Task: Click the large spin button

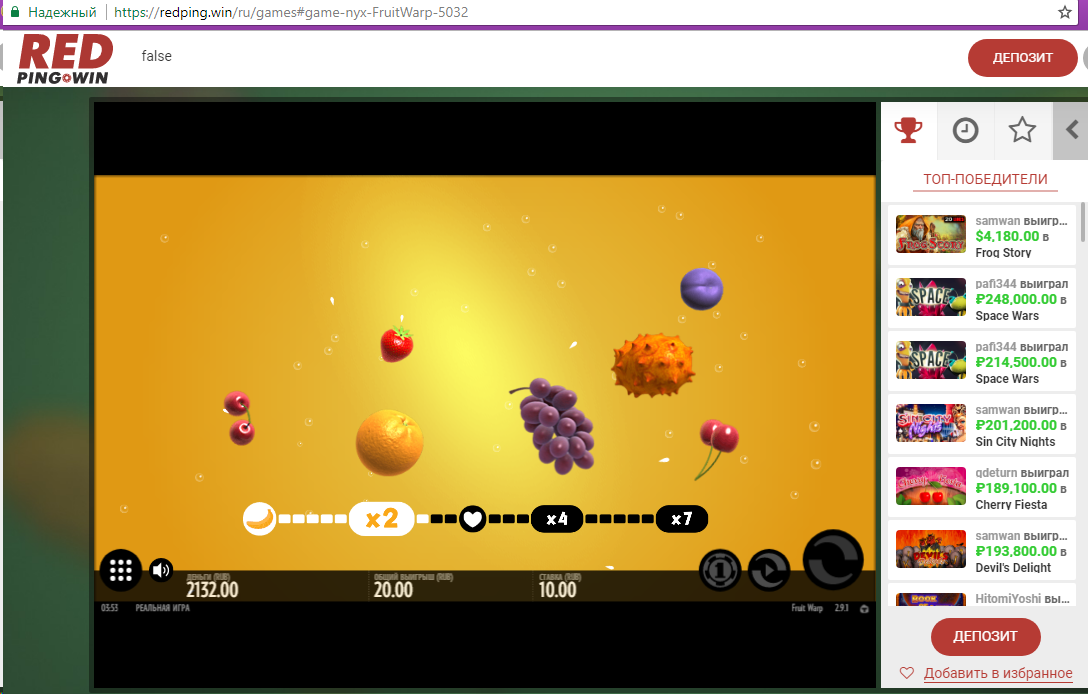Action: [x=833, y=560]
